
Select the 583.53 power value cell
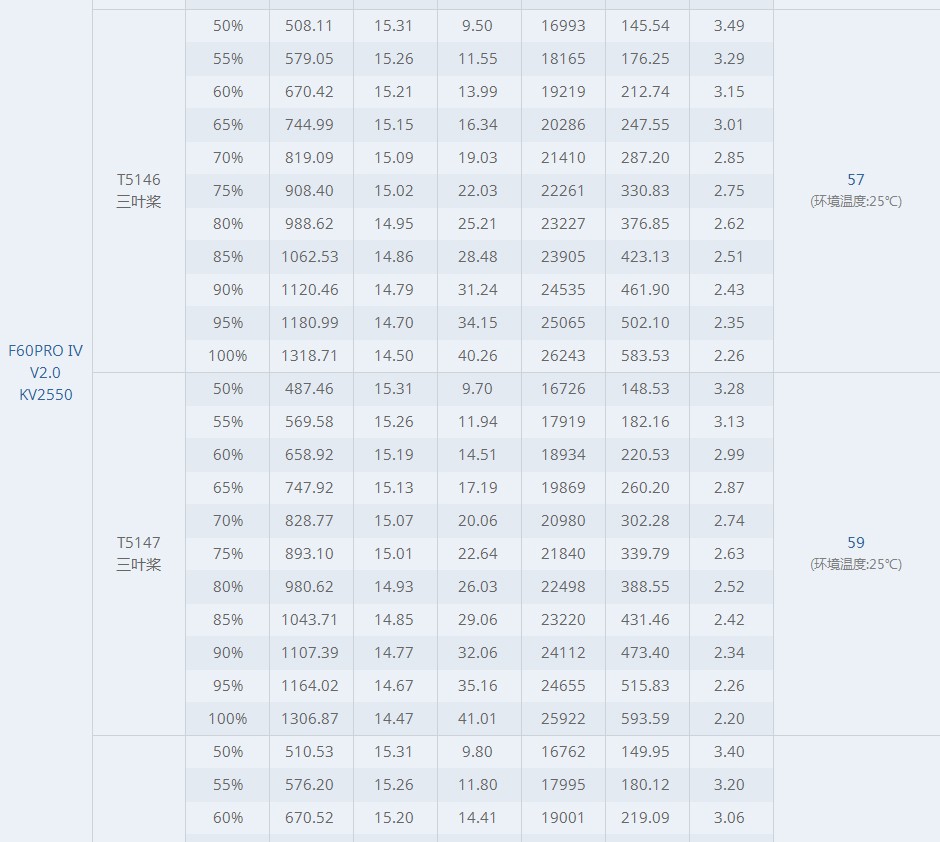tap(645, 356)
